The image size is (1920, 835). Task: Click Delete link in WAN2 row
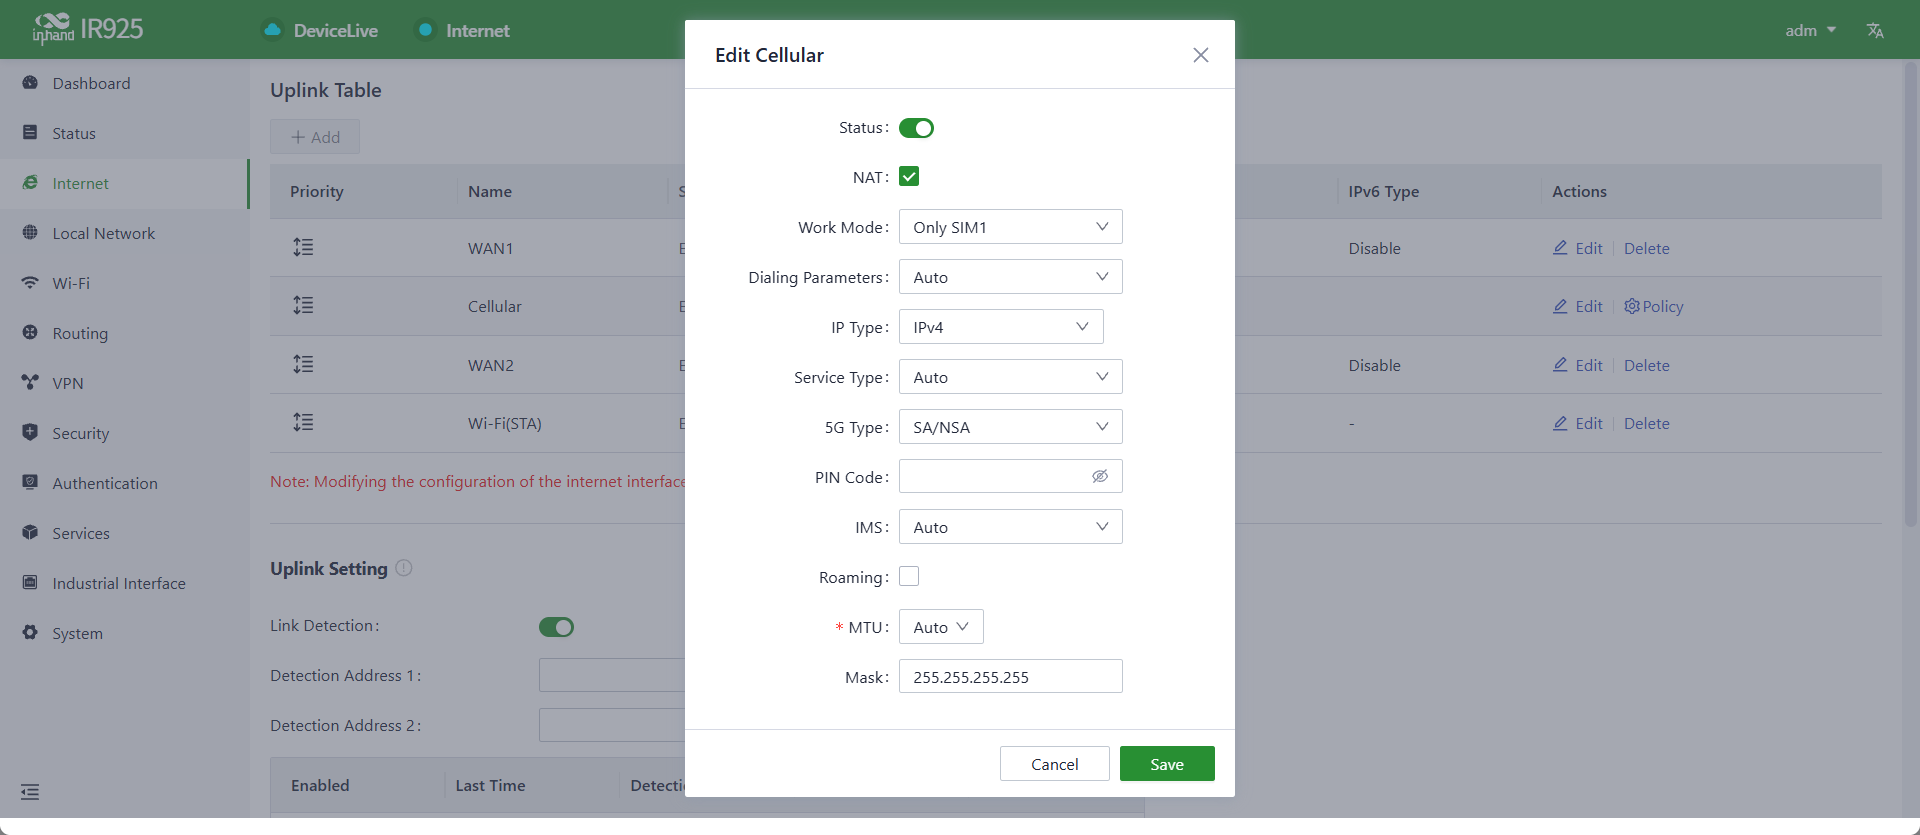1647,365
